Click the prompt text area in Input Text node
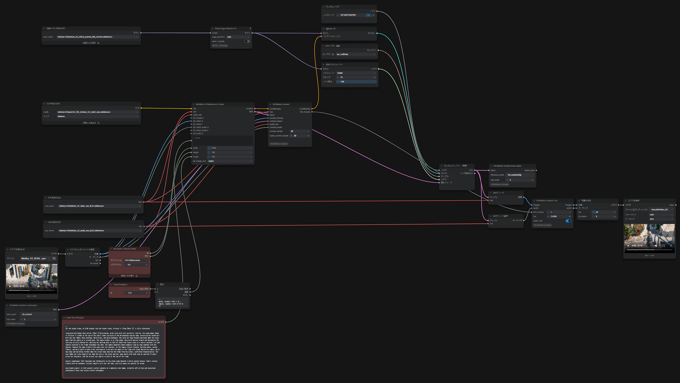This screenshot has height=383, width=680. (114, 349)
